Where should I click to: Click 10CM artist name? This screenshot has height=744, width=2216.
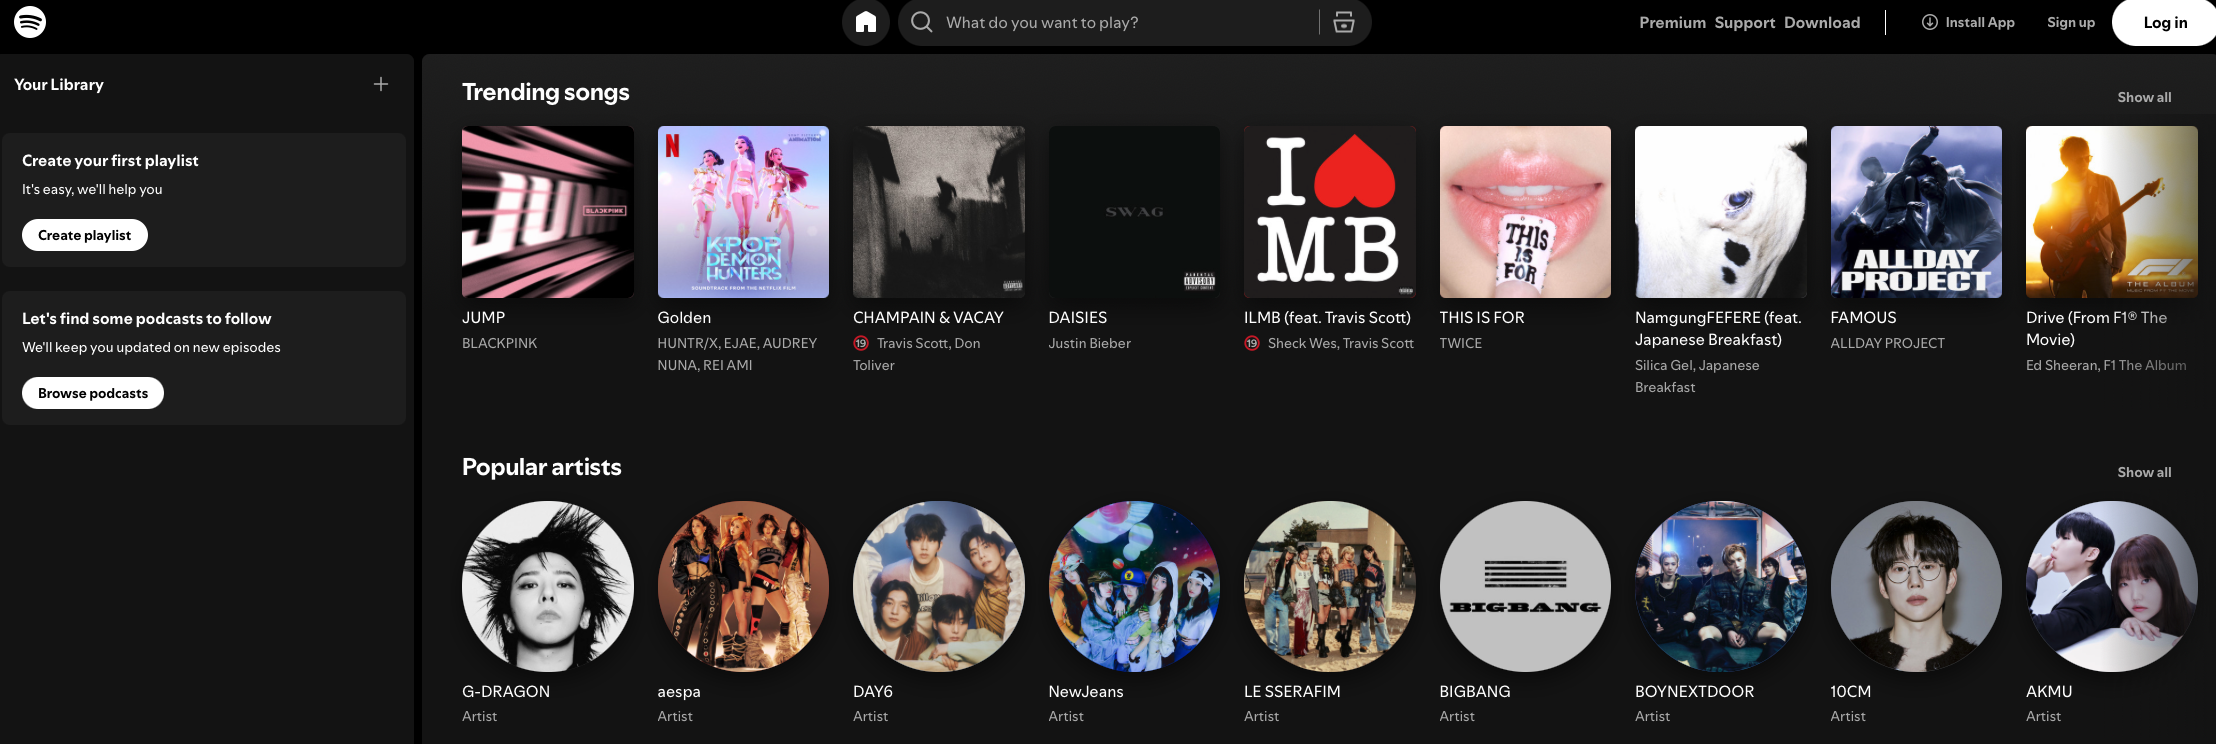click(1851, 692)
